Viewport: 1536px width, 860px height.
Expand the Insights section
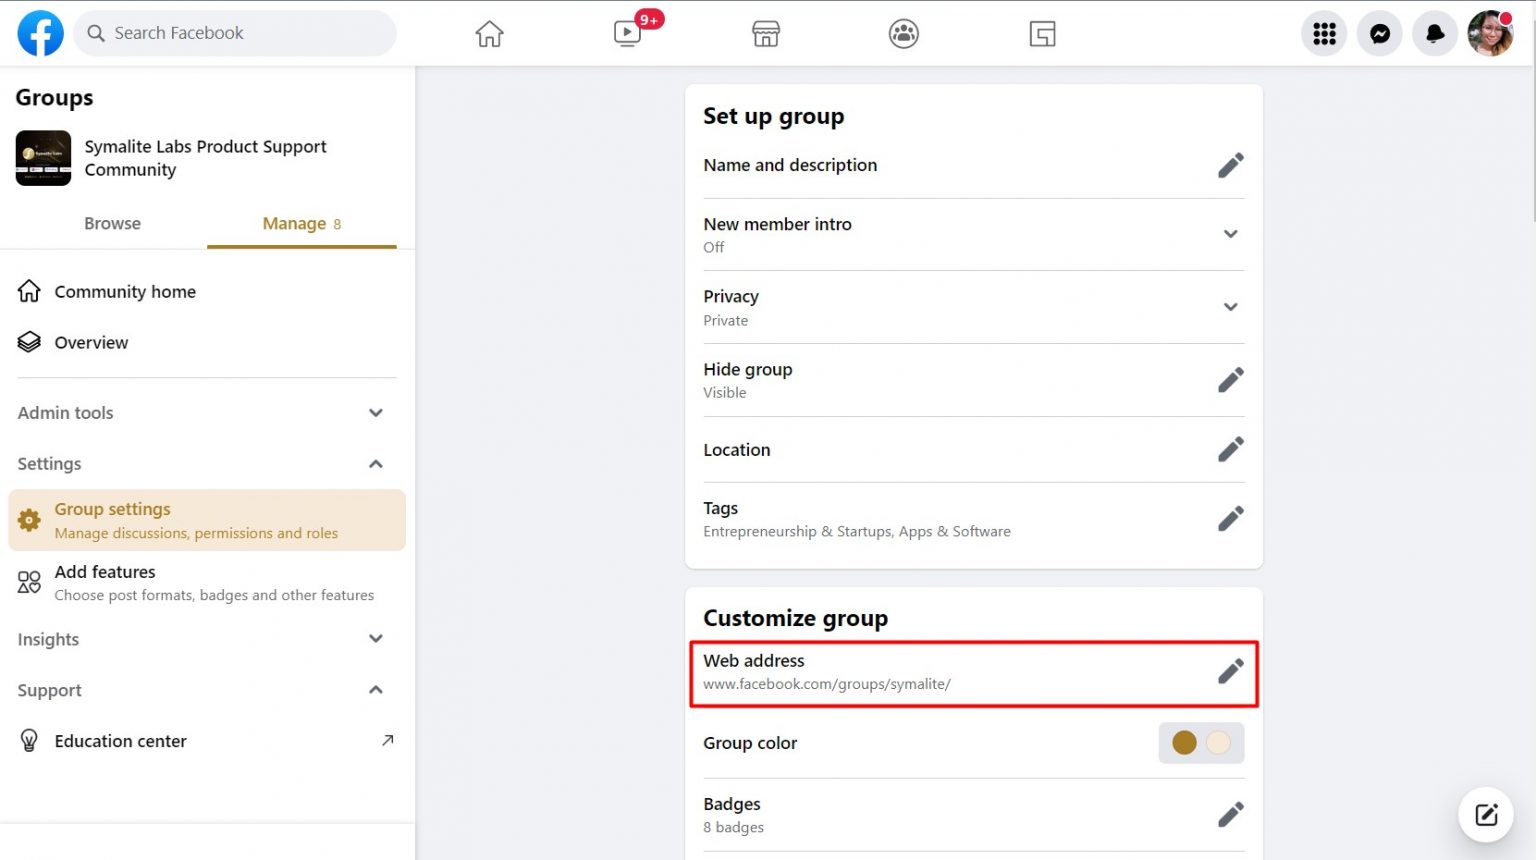click(376, 639)
